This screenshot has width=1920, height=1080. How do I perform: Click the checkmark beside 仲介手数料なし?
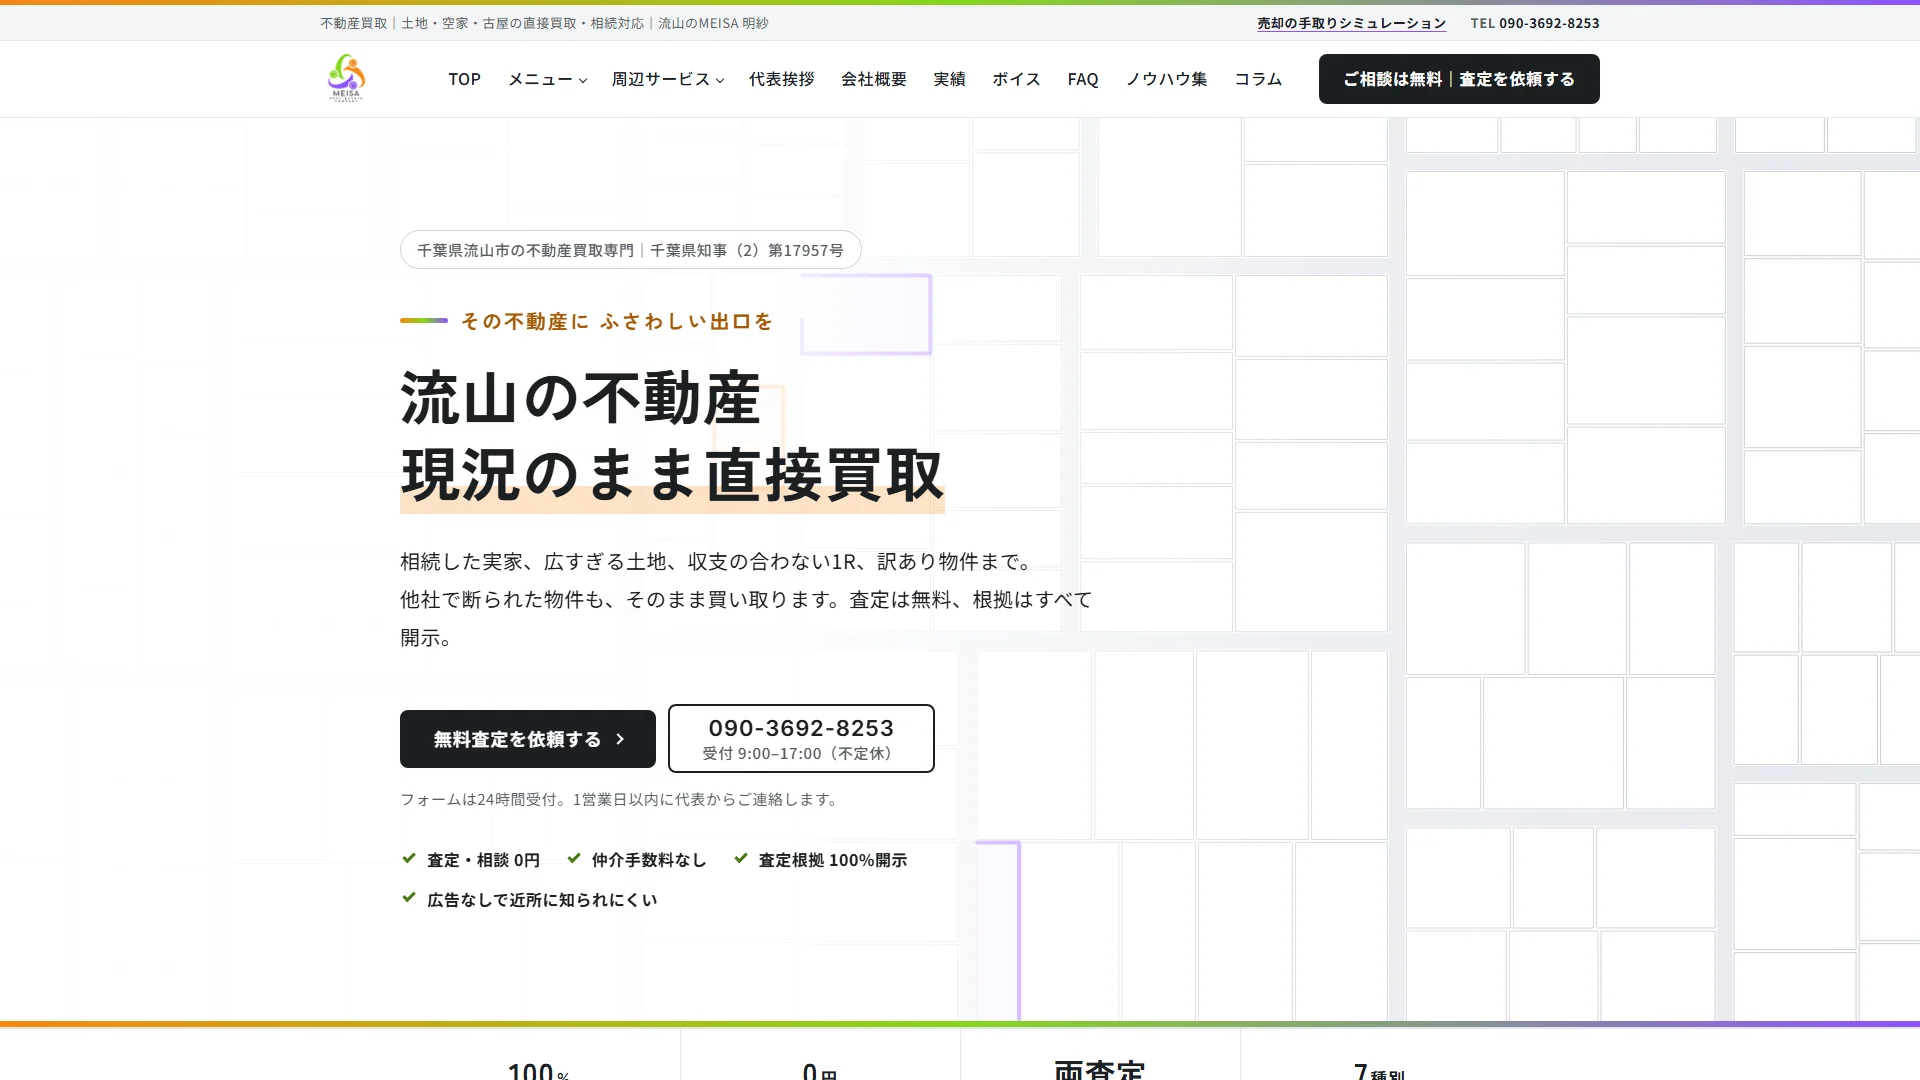tap(574, 858)
